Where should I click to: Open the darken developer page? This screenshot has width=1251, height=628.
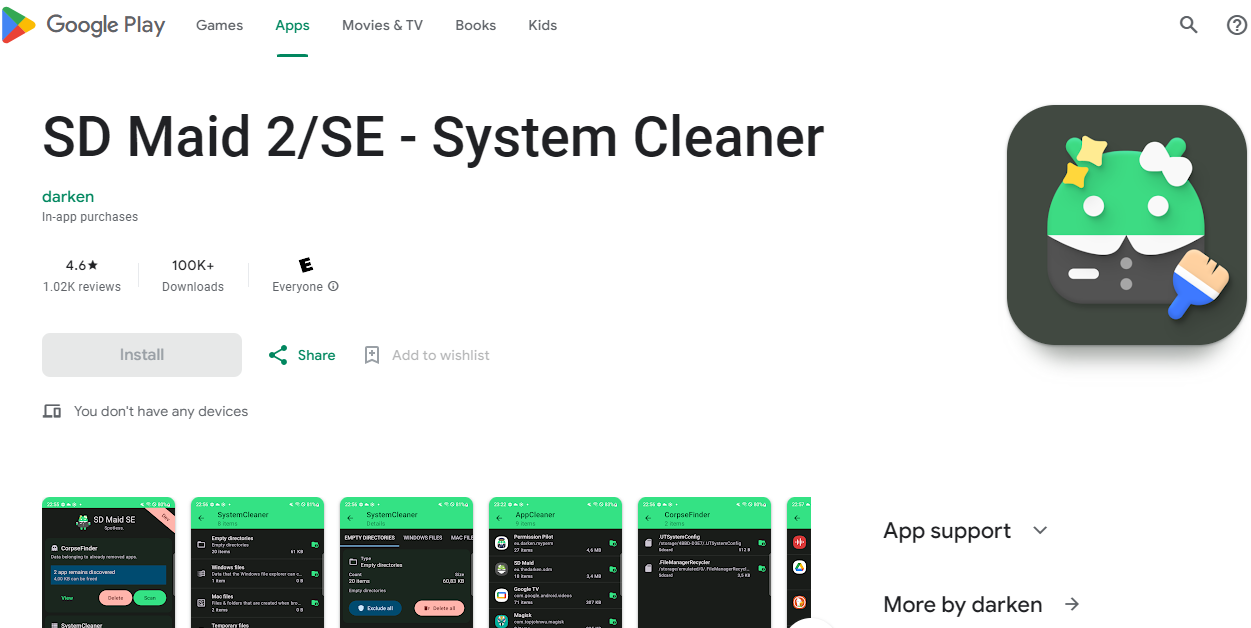click(x=68, y=196)
